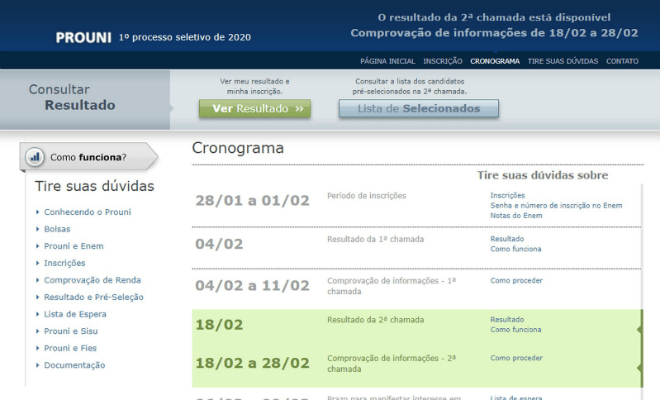Viewport: 660px width, 400px height.
Task: Click Como proceder in the 18/02 a 28/02 row
Action: [x=516, y=358]
